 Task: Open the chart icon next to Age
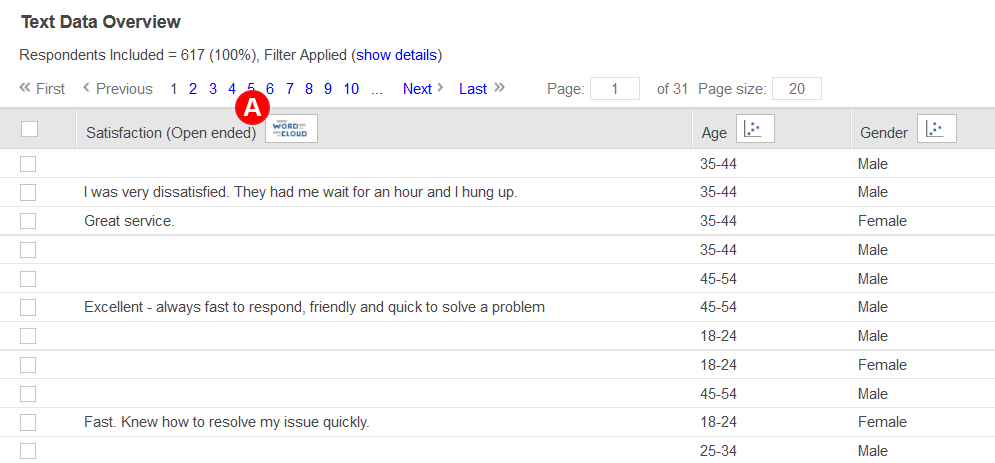pos(755,129)
